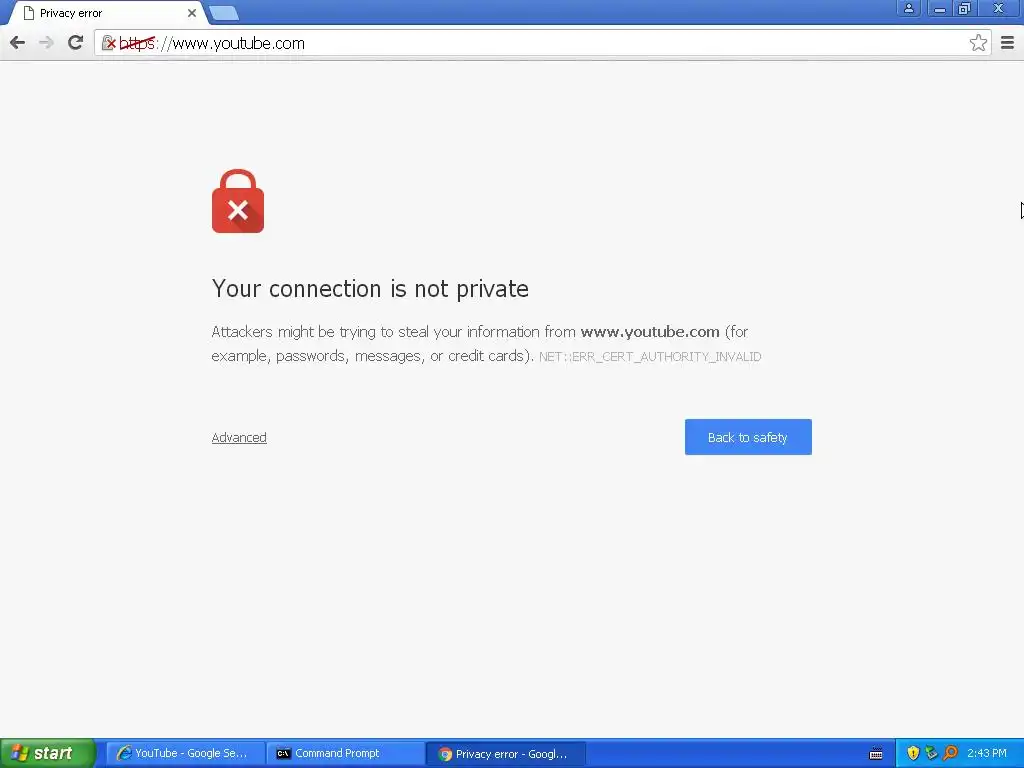Image resolution: width=1024 pixels, height=768 pixels.
Task: Click the Back to safety button
Action: point(748,437)
